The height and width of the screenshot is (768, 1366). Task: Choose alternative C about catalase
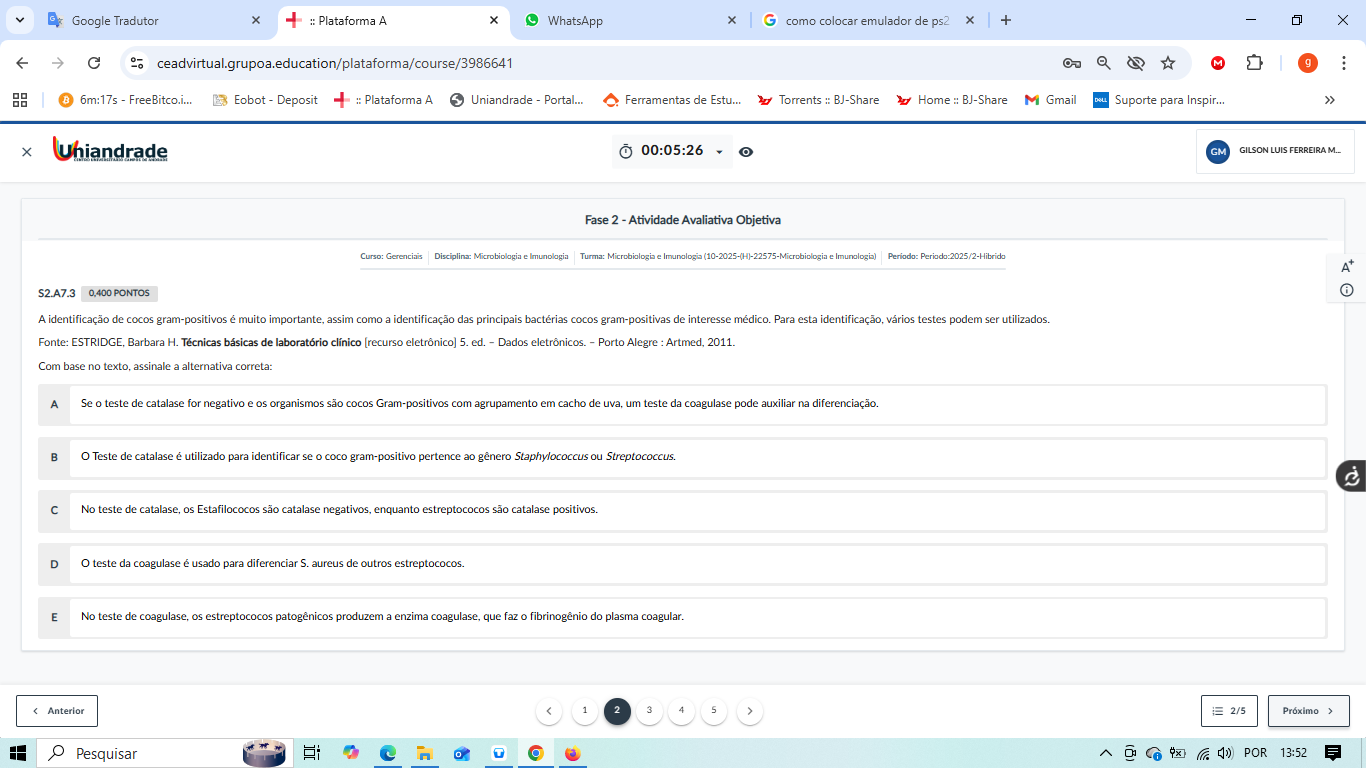click(54, 510)
